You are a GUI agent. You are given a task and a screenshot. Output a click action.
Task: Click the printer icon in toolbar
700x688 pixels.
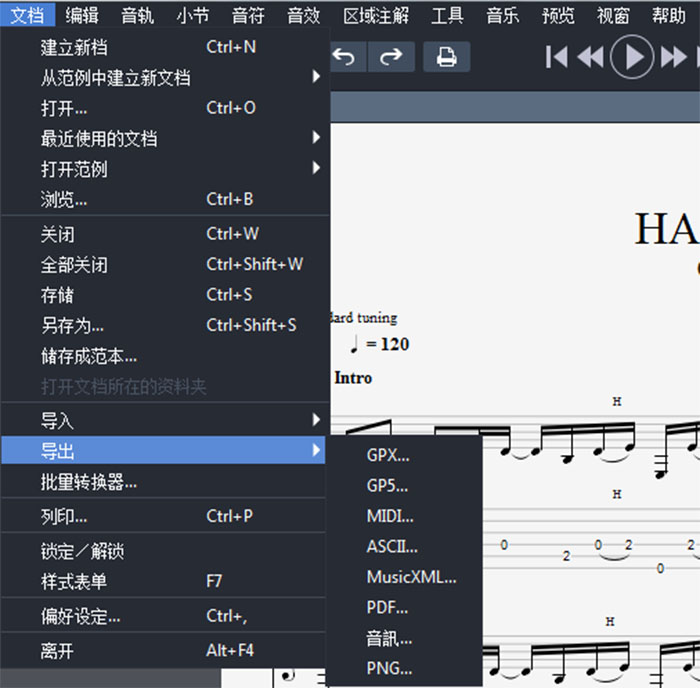(x=446, y=57)
